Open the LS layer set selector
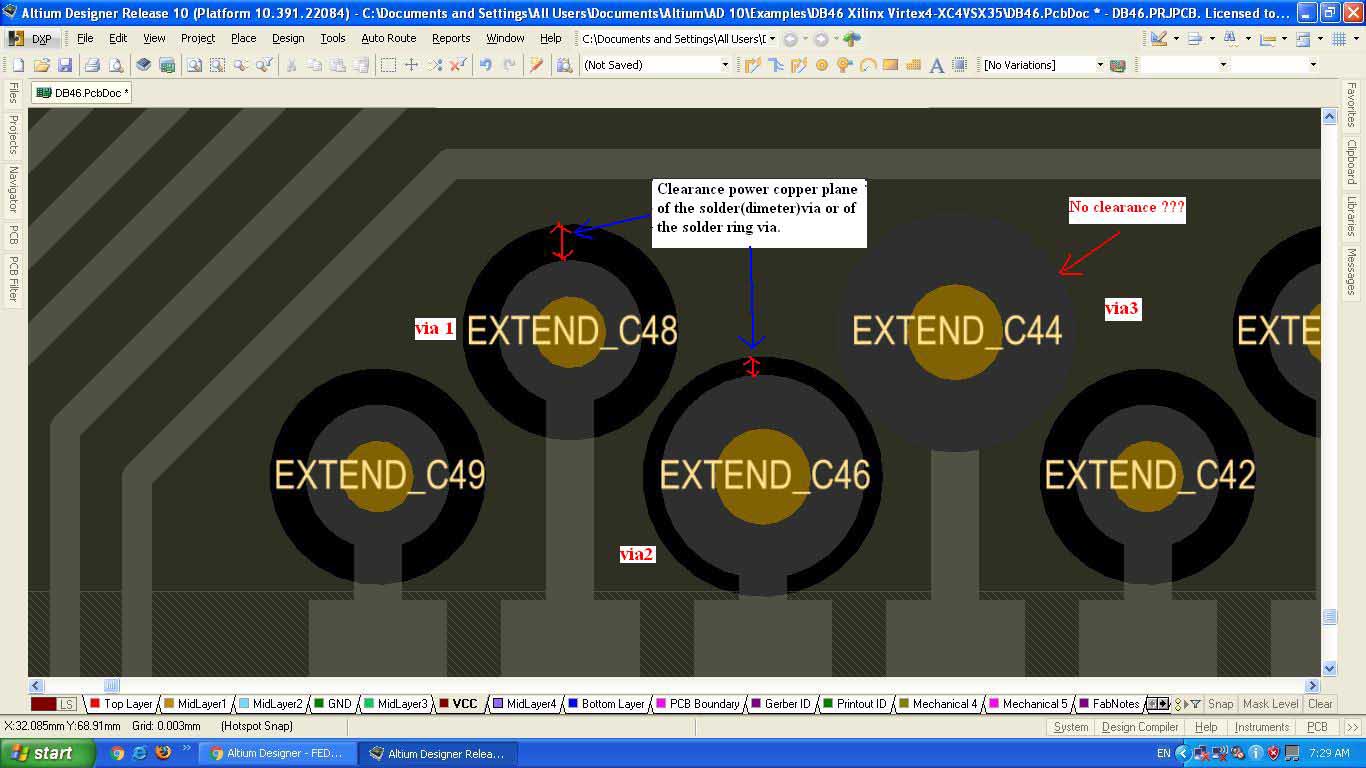1366x768 pixels. [54, 704]
